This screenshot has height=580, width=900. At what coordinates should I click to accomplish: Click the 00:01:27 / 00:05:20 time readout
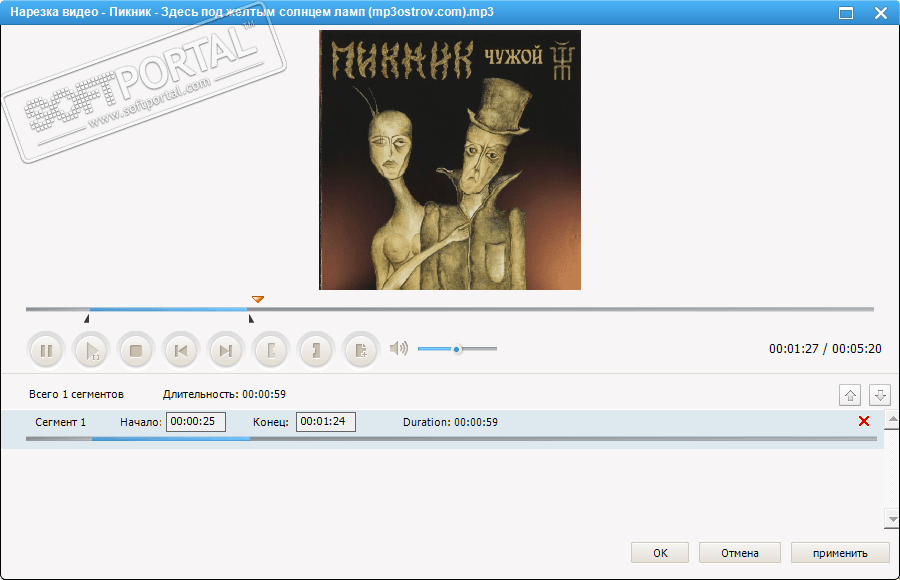pos(825,349)
